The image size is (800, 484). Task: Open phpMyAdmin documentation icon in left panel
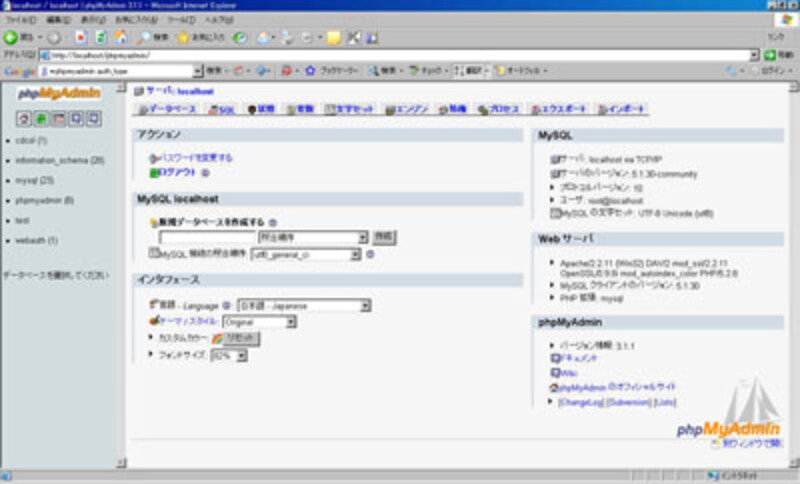click(x=76, y=119)
